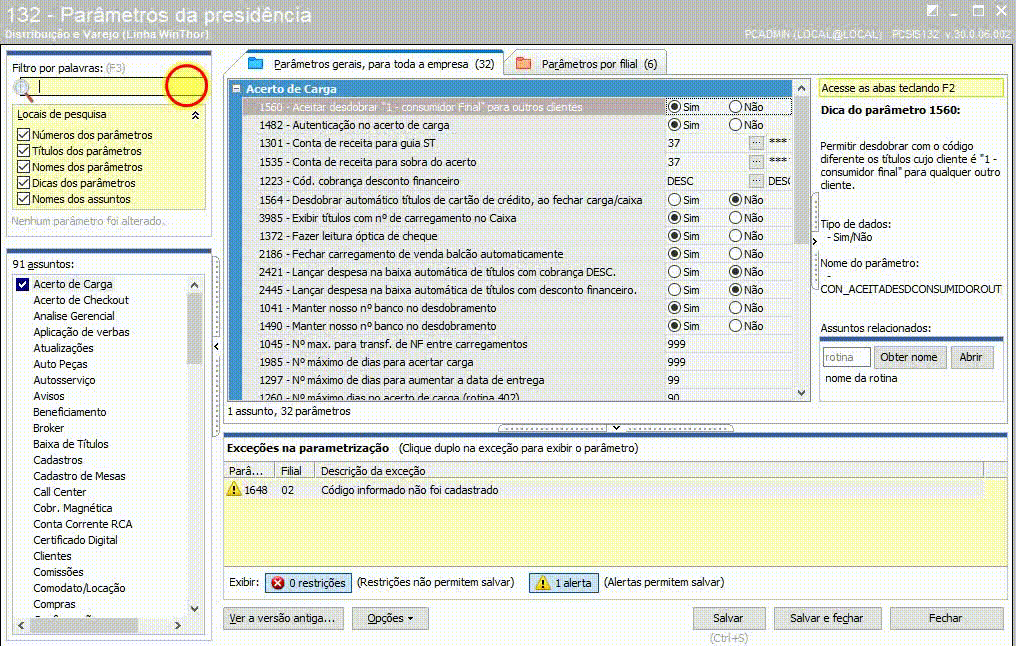Viewport: 1016px width, 646px height.
Task: Collapse left panel using side arrow
Action: [216, 347]
